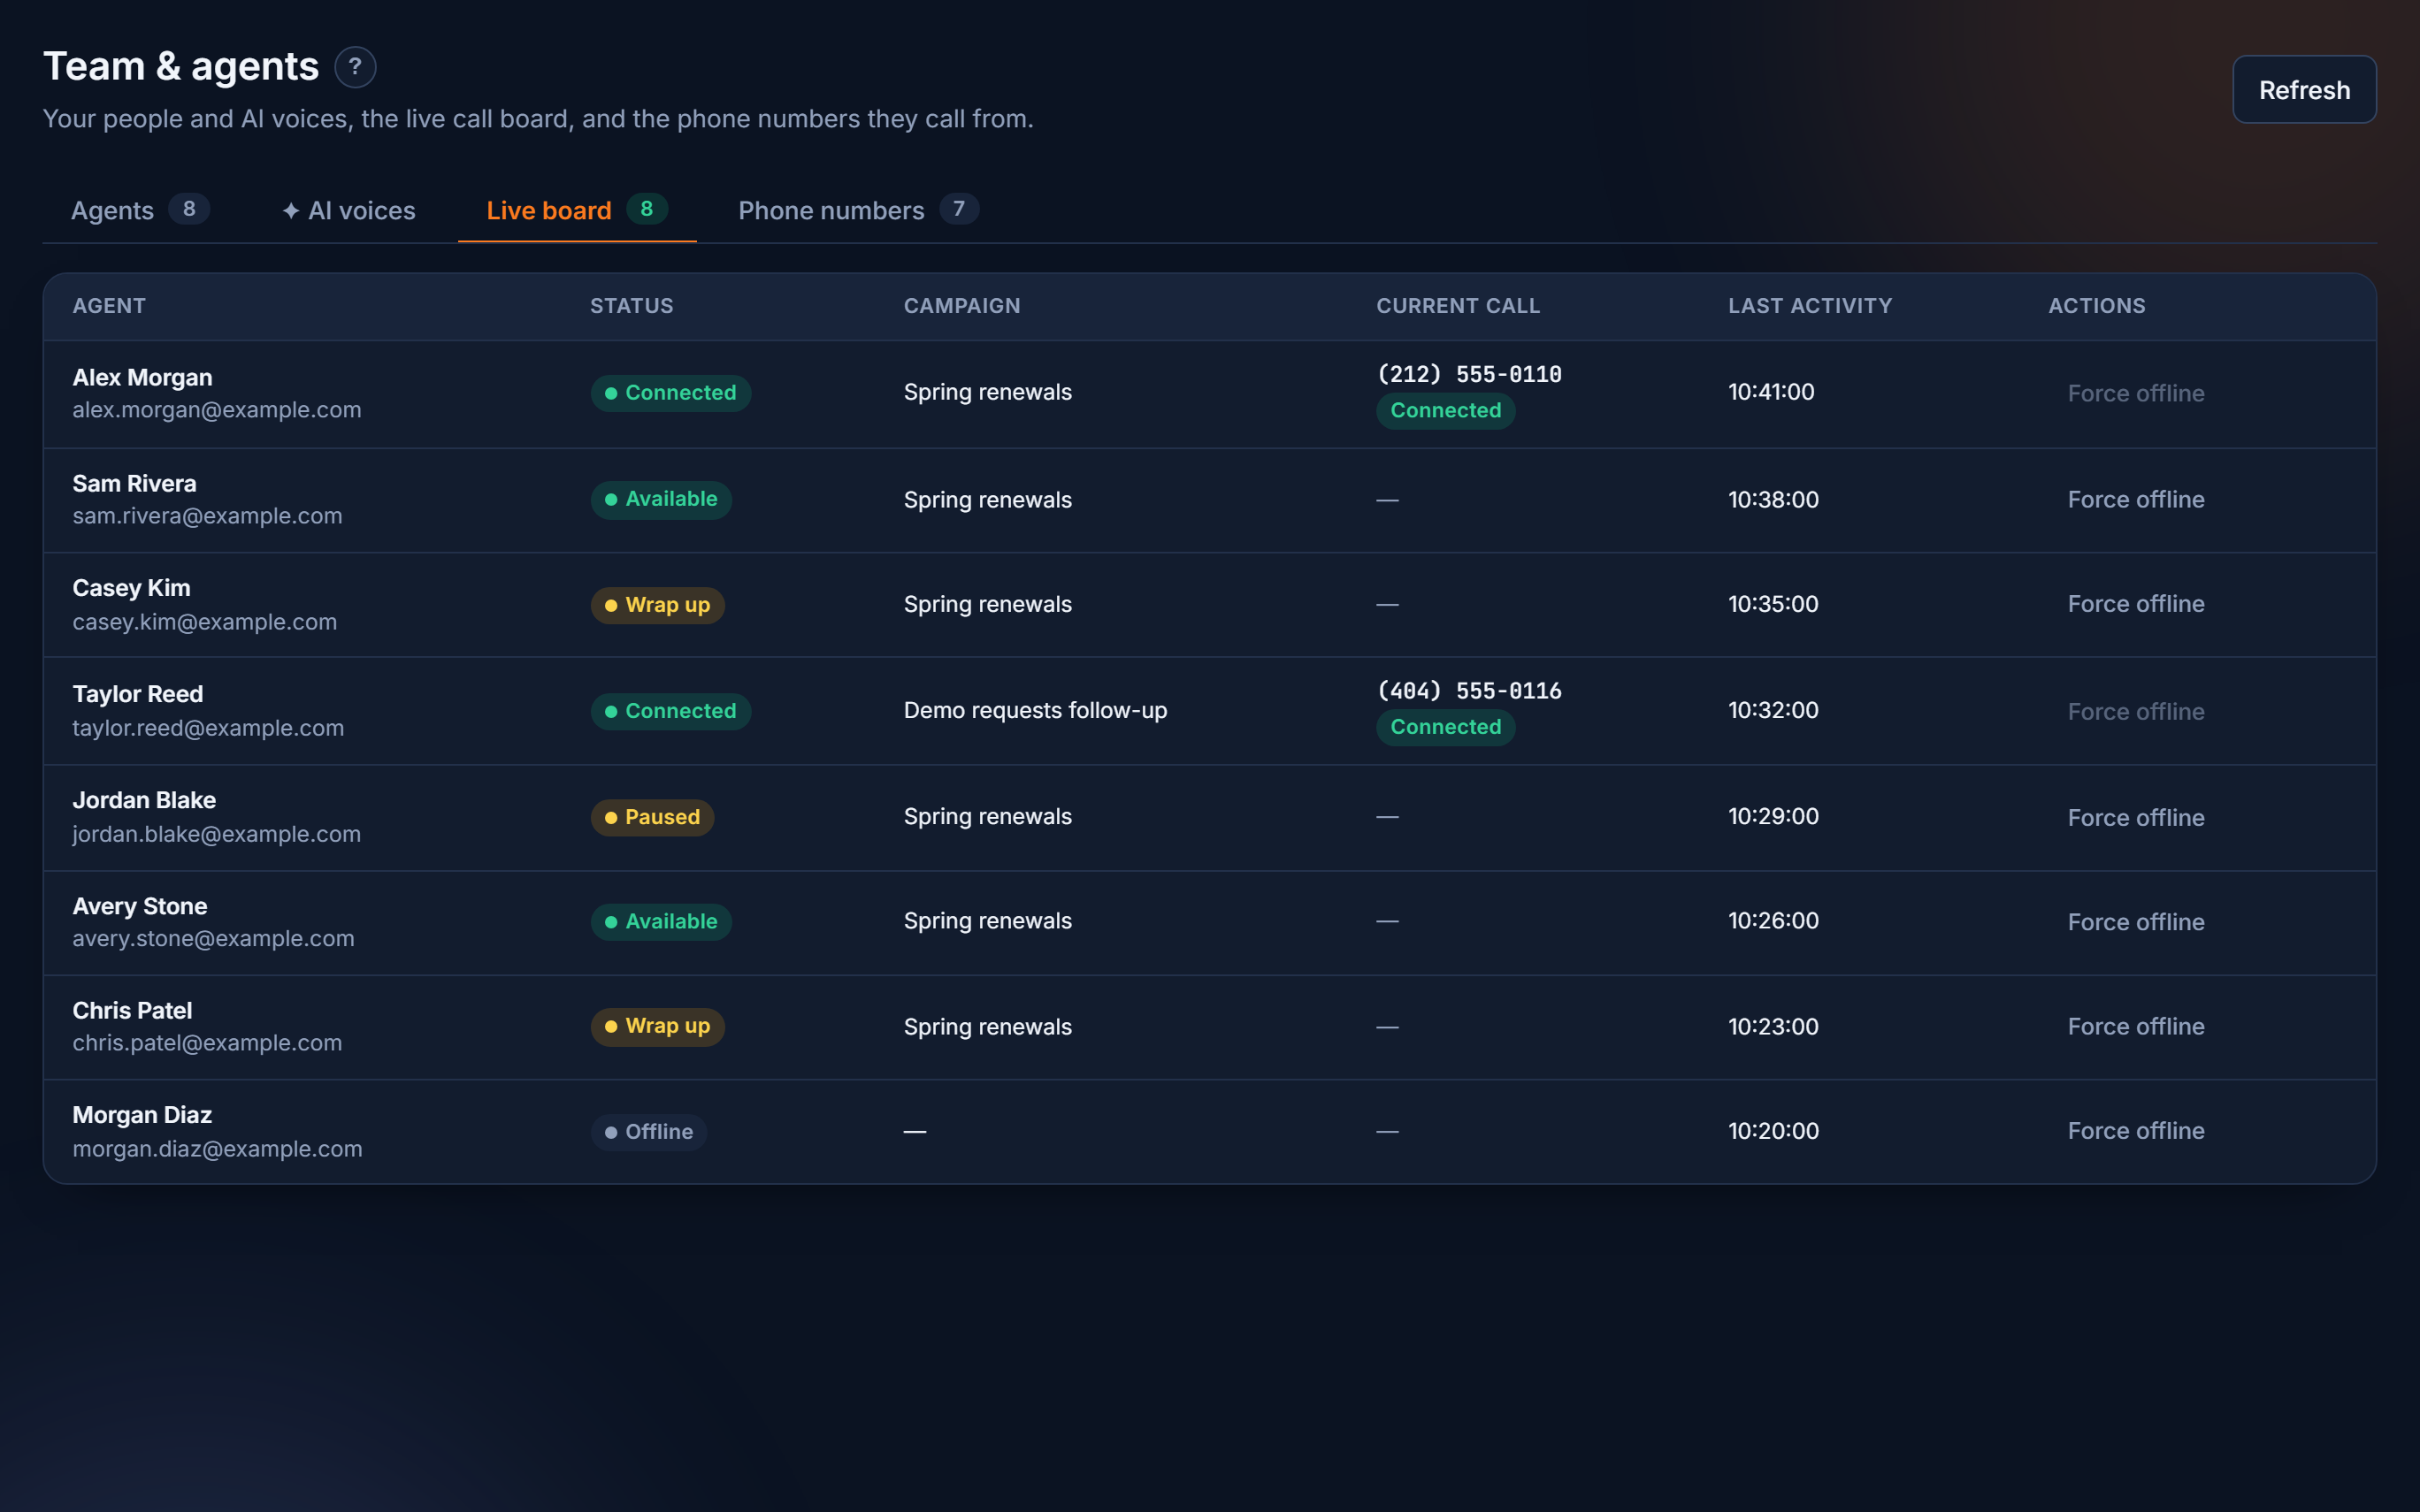Force offline Chris Patel
Viewport: 2420px width, 1512px height.
point(2136,1026)
